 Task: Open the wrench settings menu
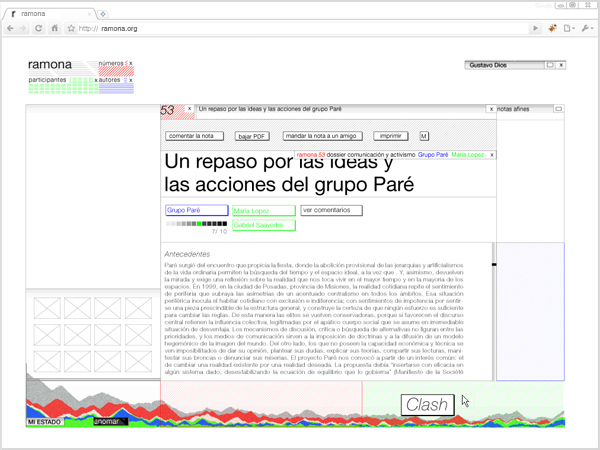(x=587, y=28)
